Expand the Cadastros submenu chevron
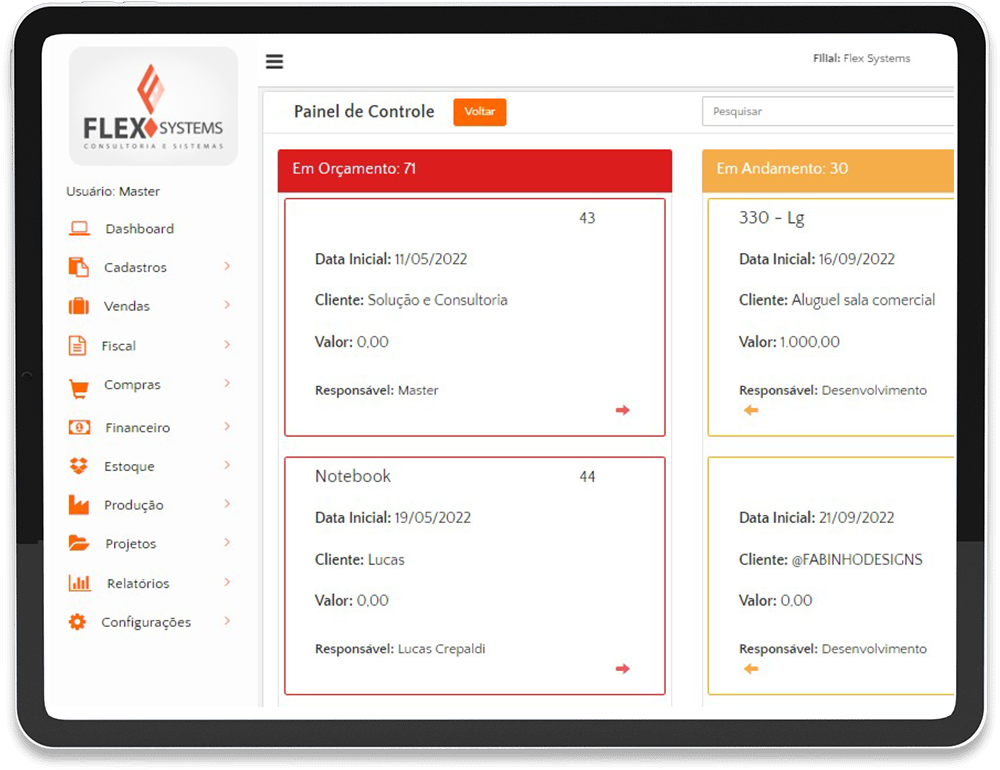The height and width of the screenshot is (770, 1000). [227, 266]
